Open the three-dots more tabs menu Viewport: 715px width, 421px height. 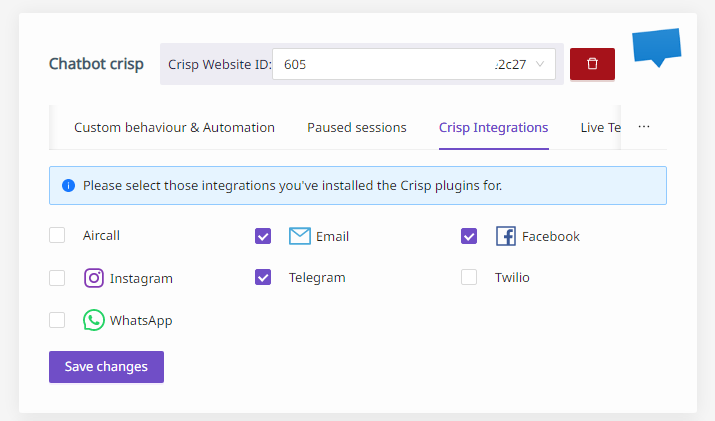[x=644, y=127]
